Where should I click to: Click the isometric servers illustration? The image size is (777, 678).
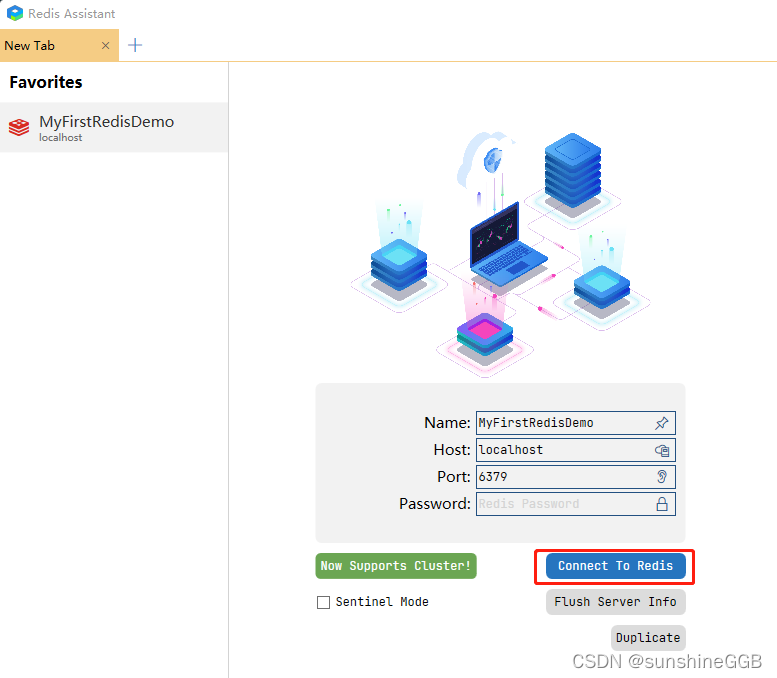500,254
